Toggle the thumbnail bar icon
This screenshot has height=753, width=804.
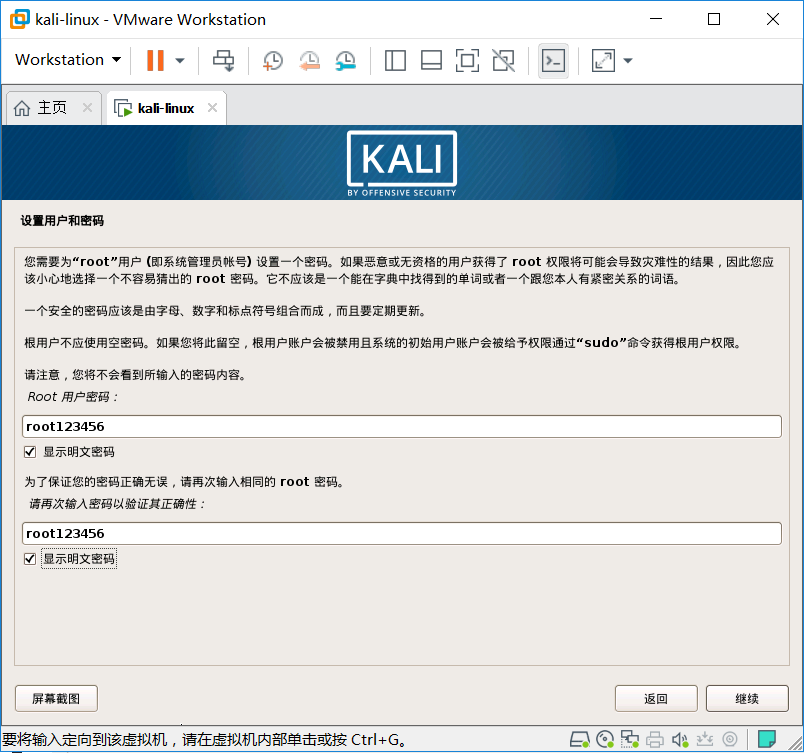click(x=431, y=60)
